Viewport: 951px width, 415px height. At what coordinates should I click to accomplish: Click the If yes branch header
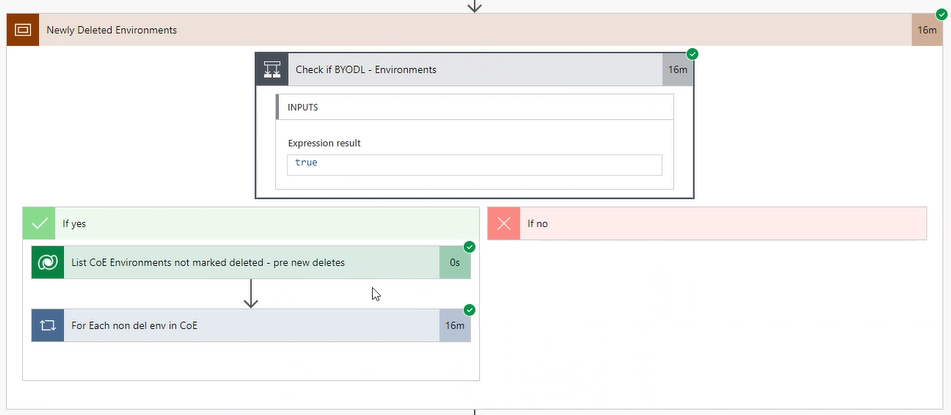coord(251,223)
